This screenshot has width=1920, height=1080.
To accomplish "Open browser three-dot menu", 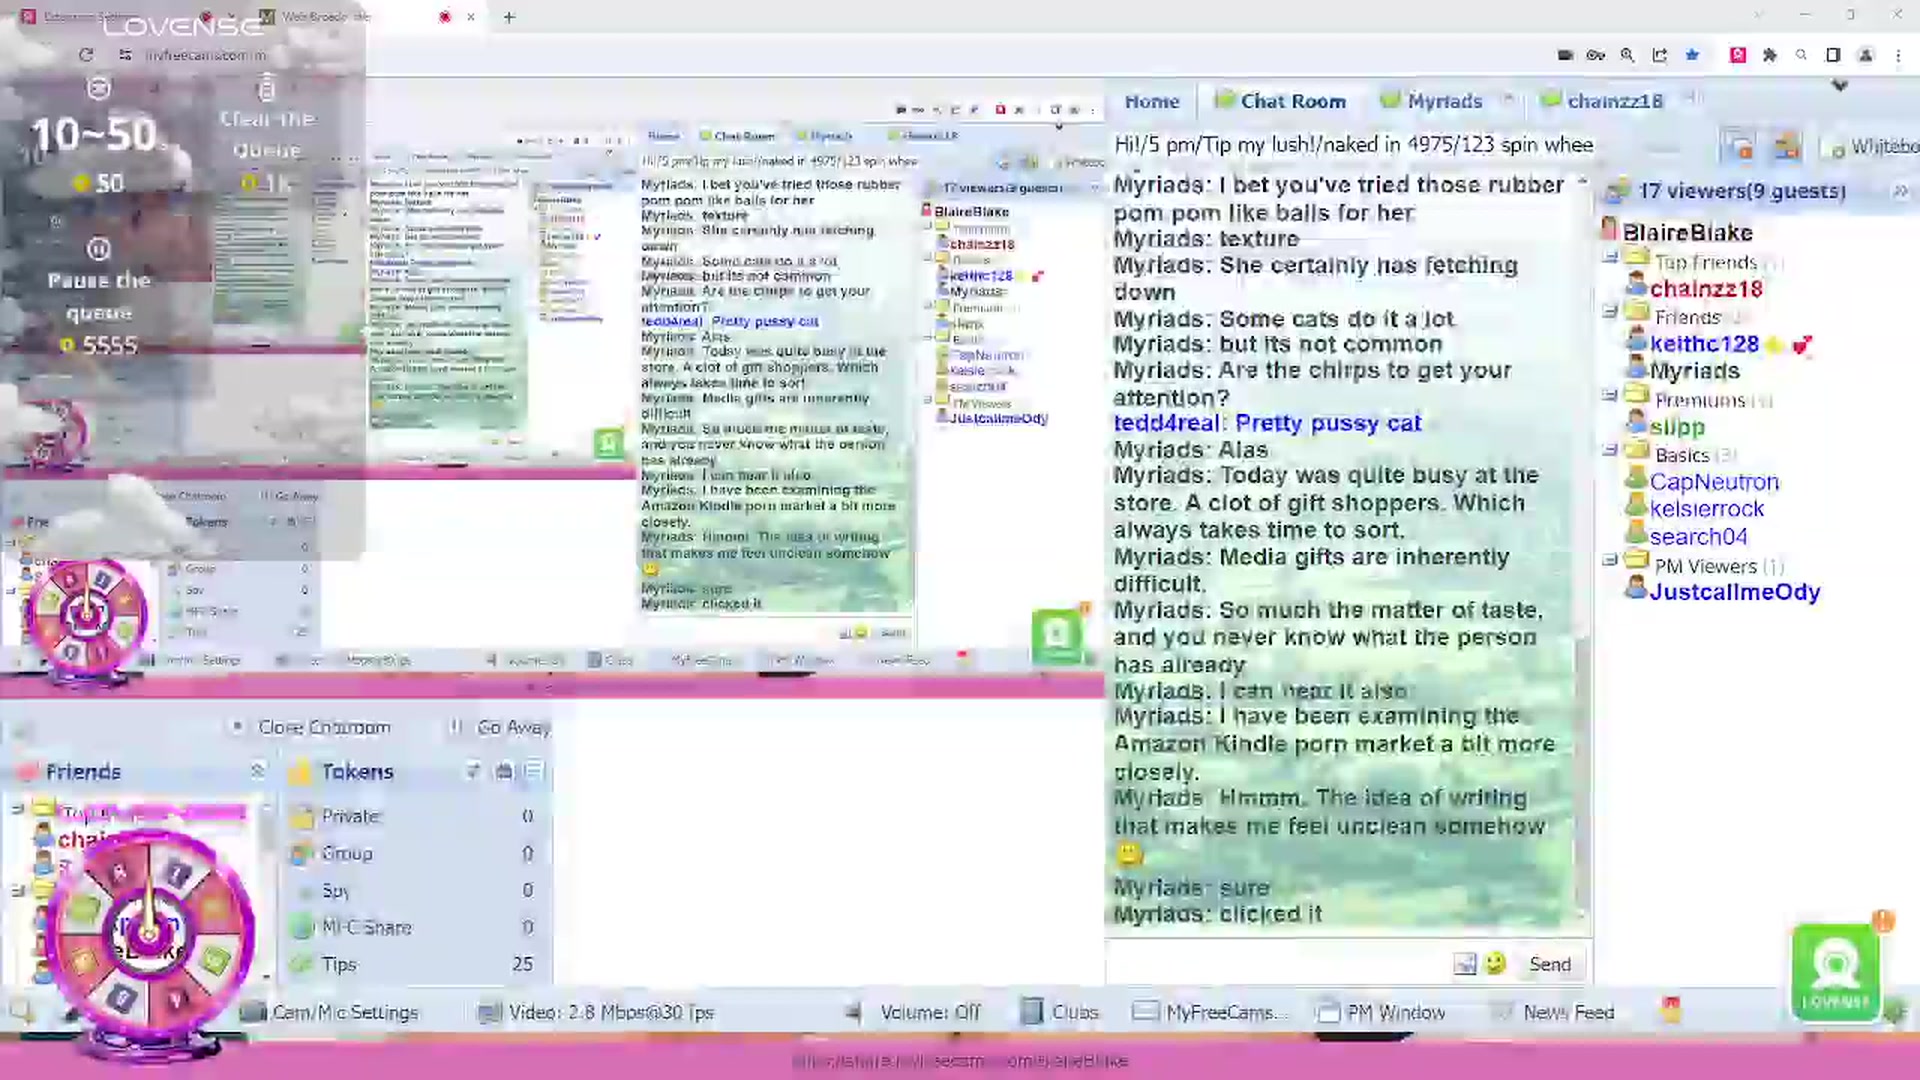I will pyautogui.click(x=1898, y=55).
